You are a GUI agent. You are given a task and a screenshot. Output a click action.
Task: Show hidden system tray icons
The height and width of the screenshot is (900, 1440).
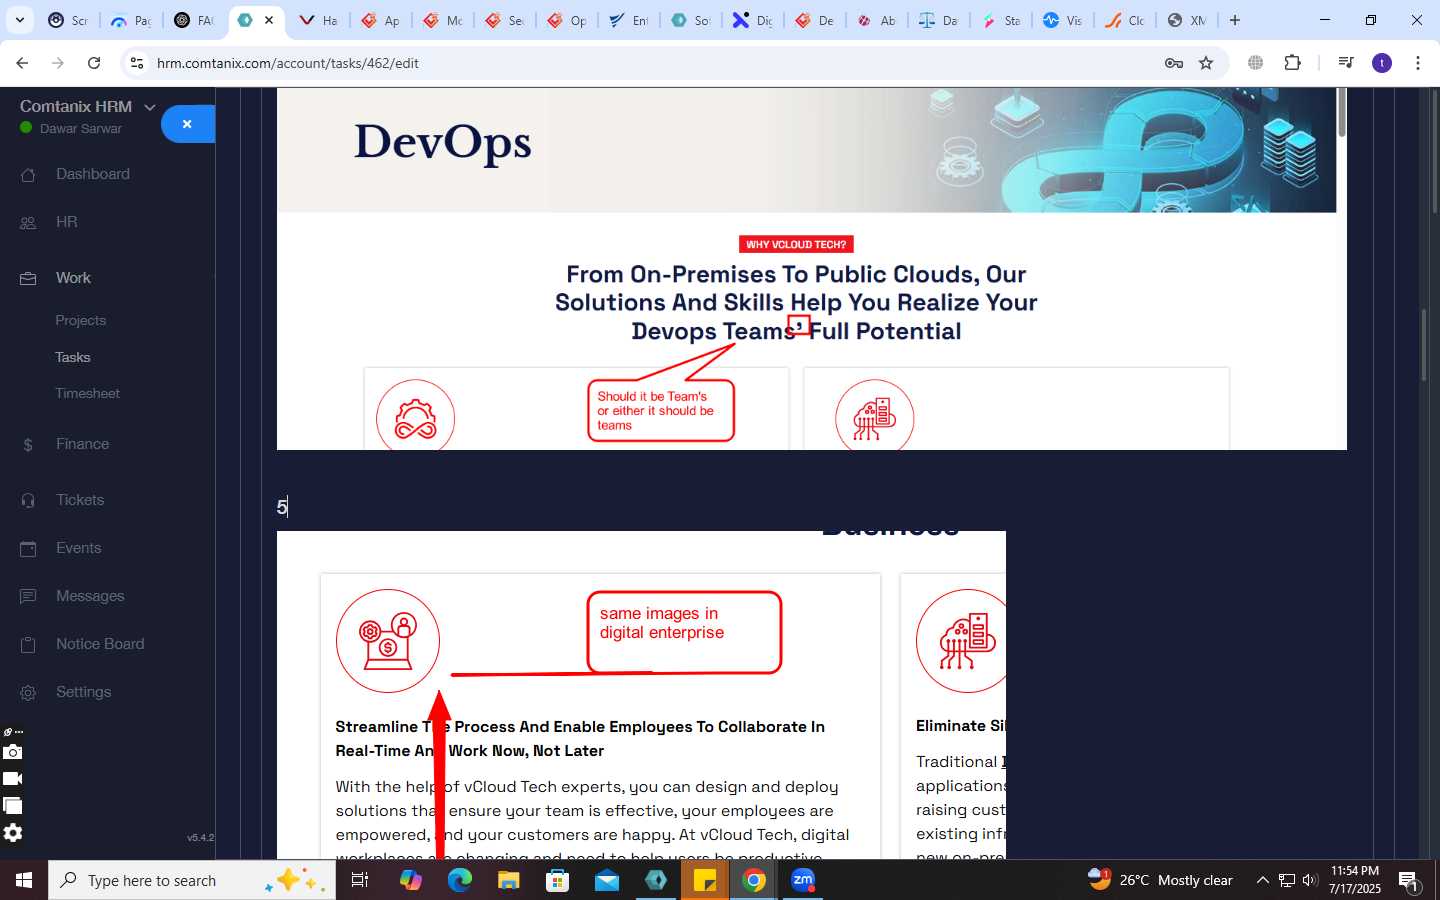click(x=1262, y=880)
